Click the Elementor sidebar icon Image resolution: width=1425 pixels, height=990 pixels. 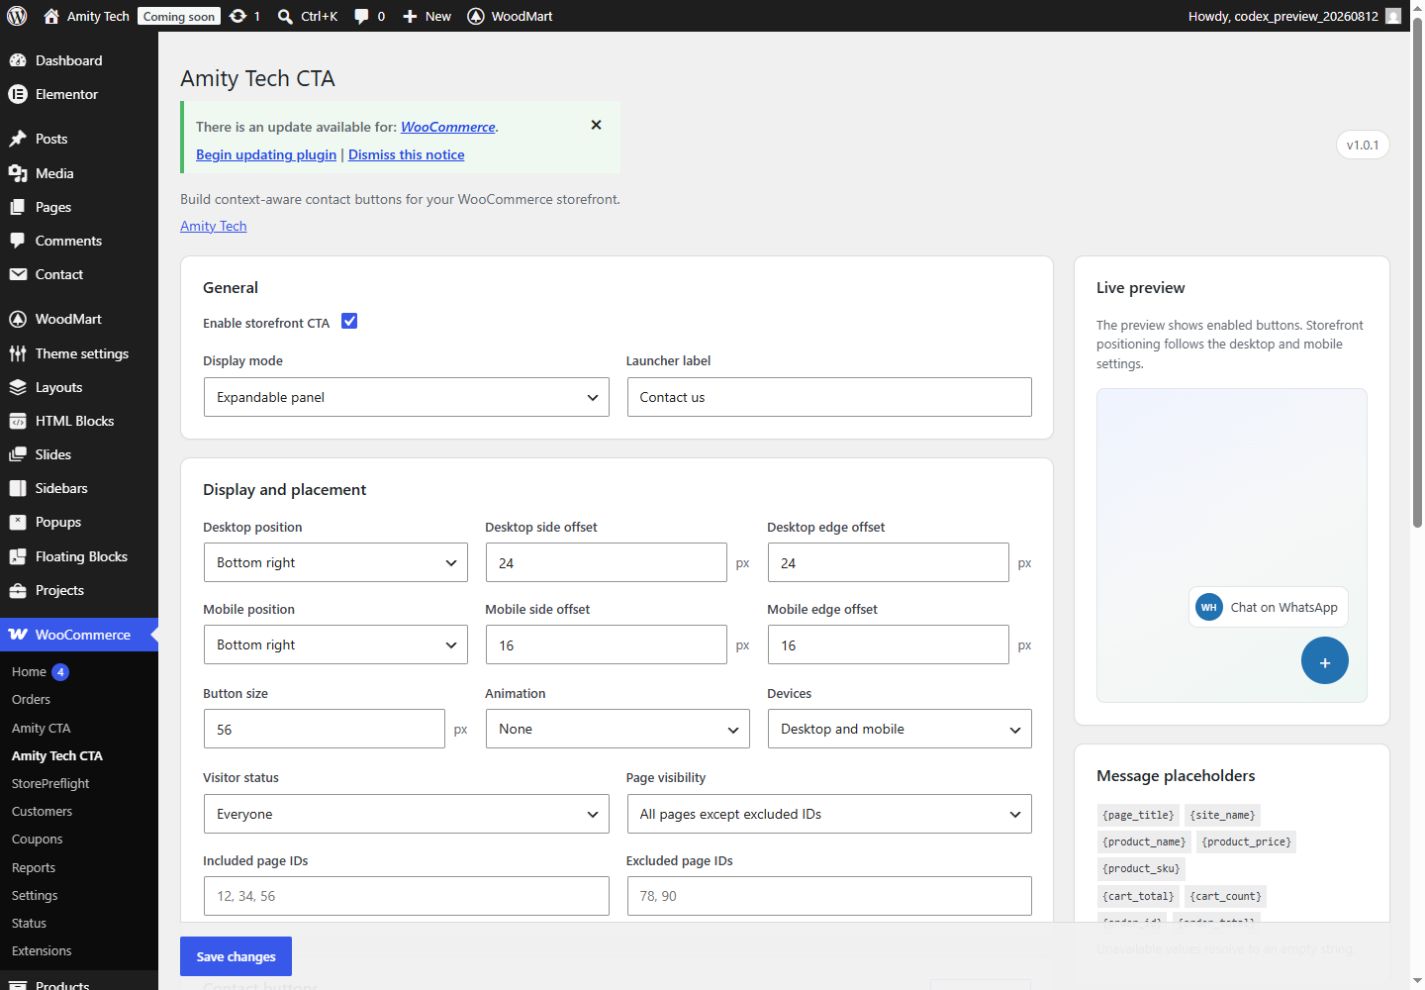(18, 94)
